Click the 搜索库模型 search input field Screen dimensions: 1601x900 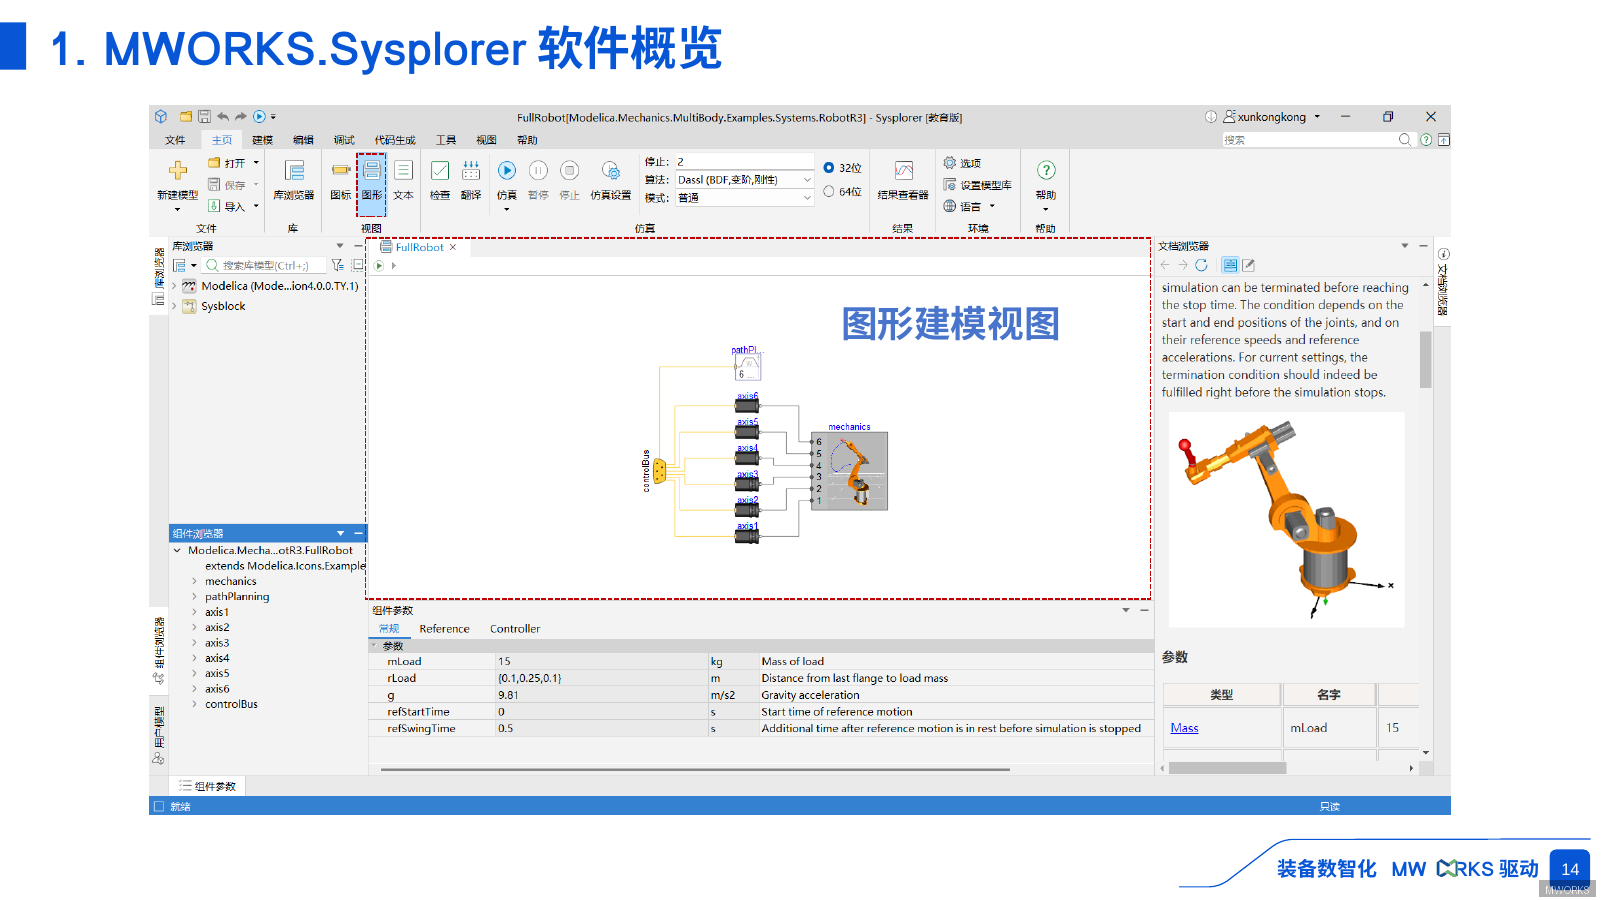[x=262, y=264]
